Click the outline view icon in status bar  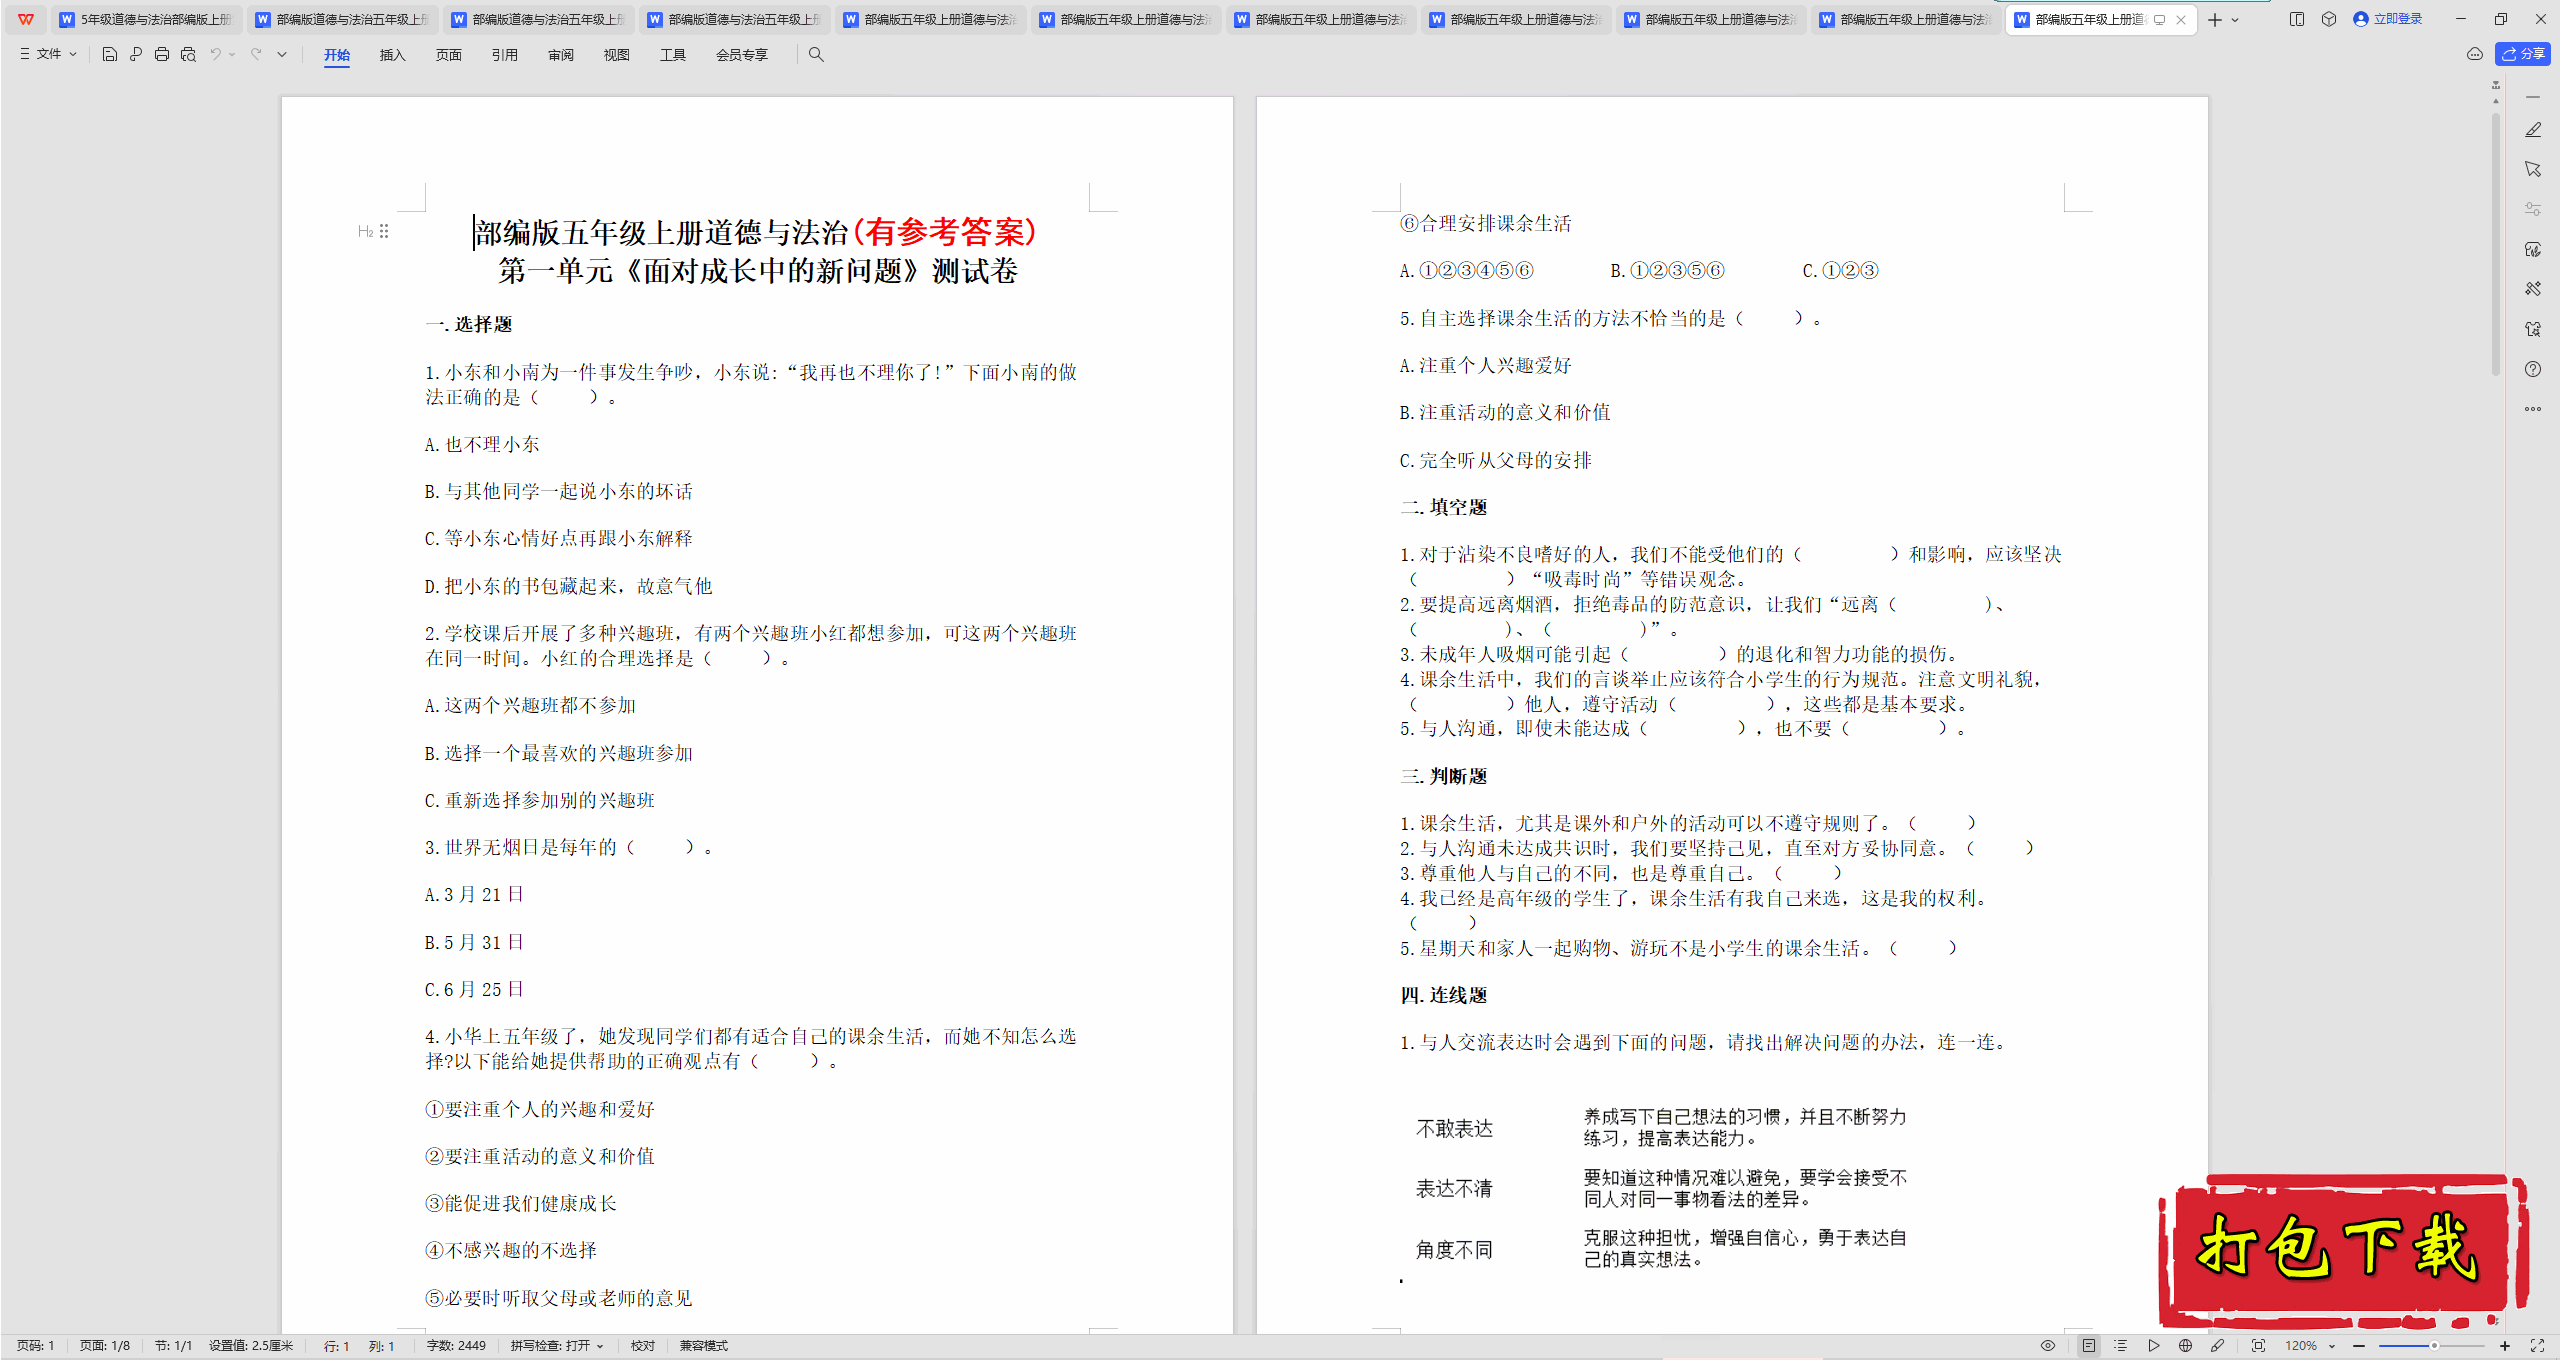2121,1346
